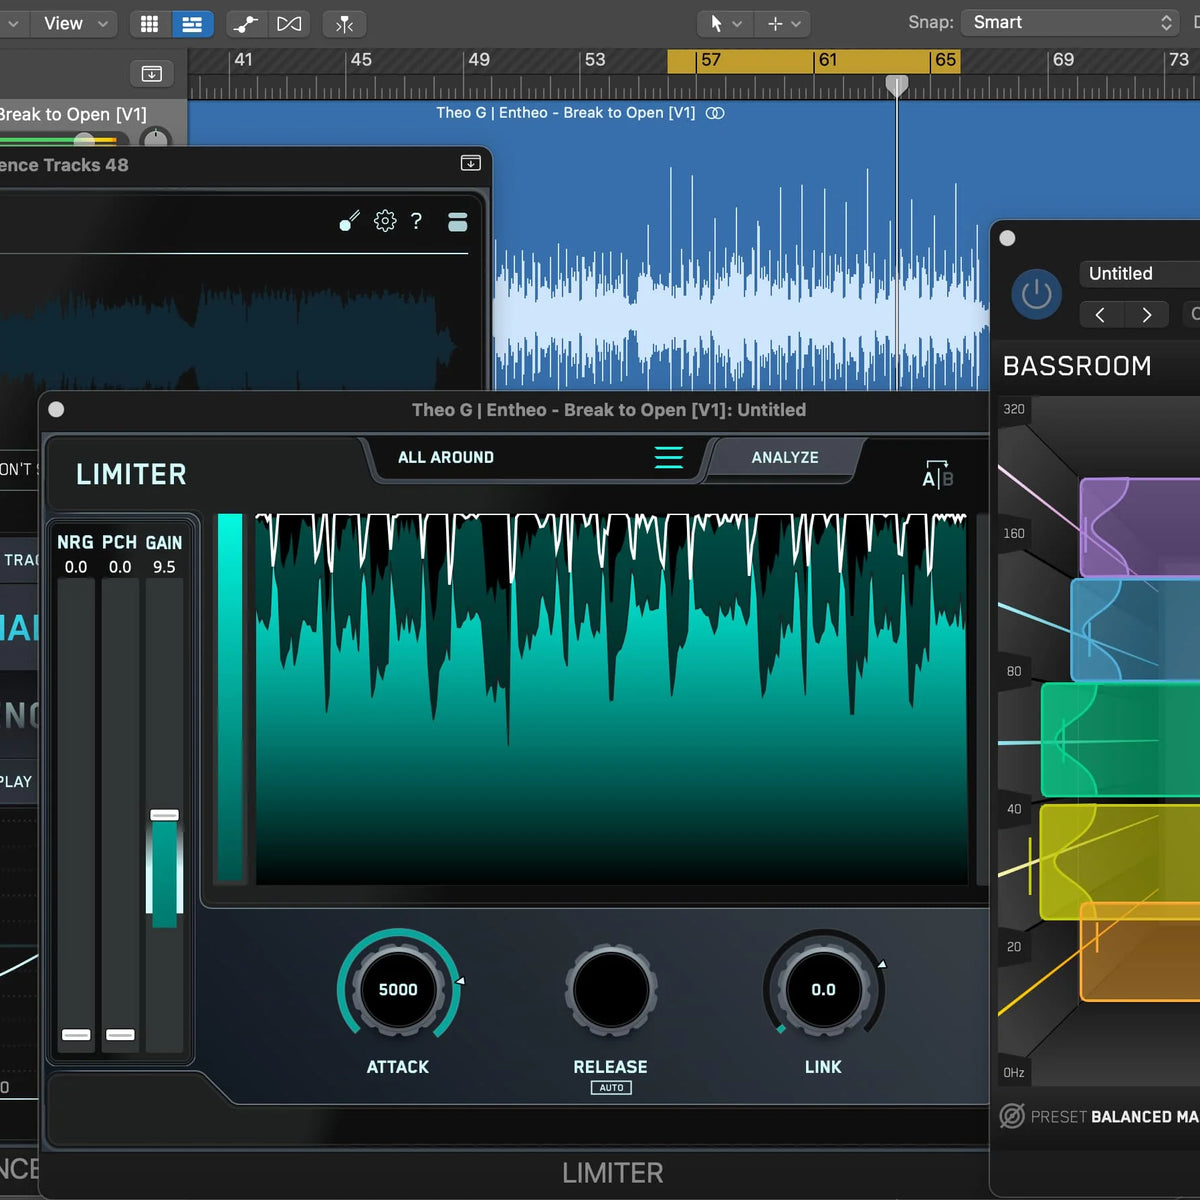The height and width of the screenshot is (1200, 1200).
Task: Click previous preset arrow in Bassroom
Action: (x=1100, y=315)
